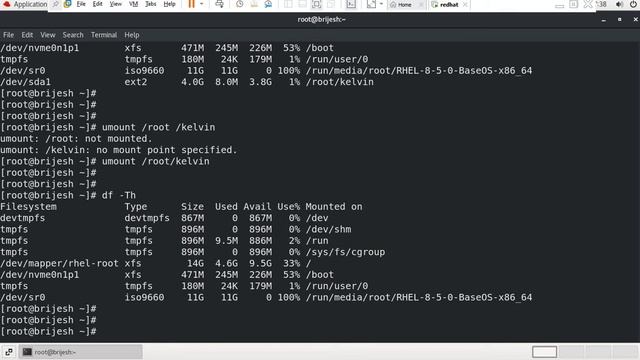The image size is (640, 360).
Task: Click 'umount: /root: not mounted.' message
Action: (76, 138)
